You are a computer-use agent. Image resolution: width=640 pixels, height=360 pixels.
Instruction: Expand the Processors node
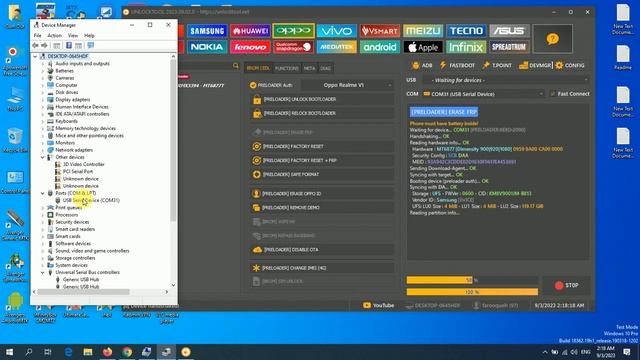click(x=42, y=215)
